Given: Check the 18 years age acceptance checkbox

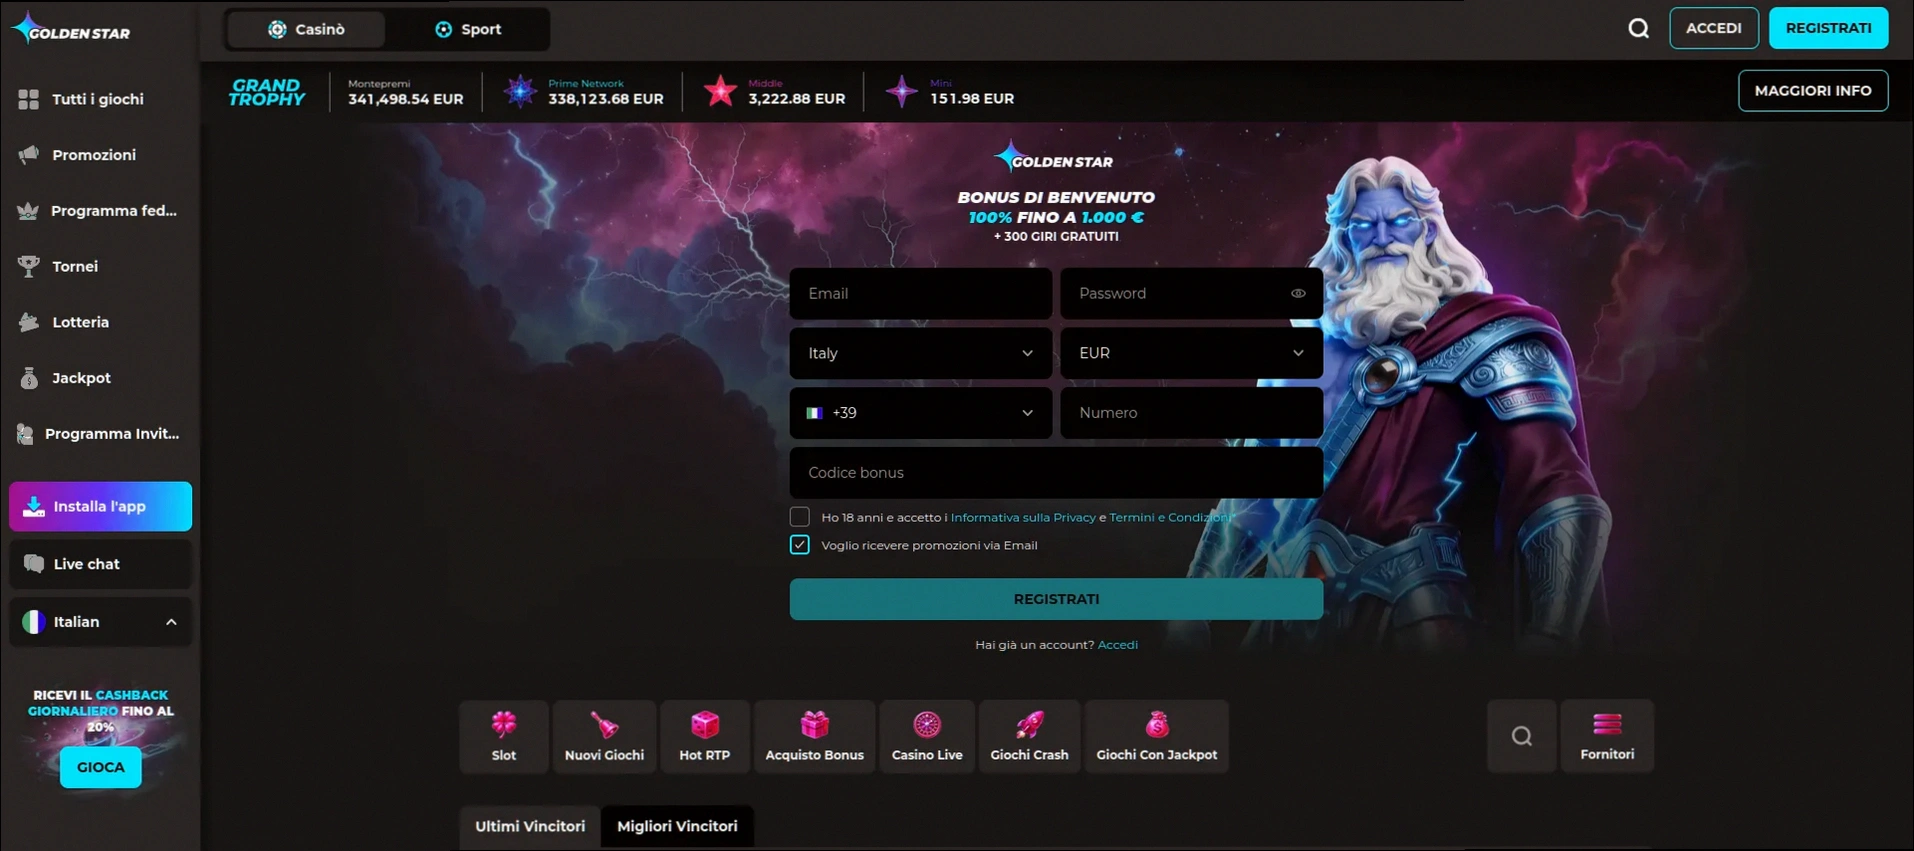Looking at the screenshot, I should (800, 517).
